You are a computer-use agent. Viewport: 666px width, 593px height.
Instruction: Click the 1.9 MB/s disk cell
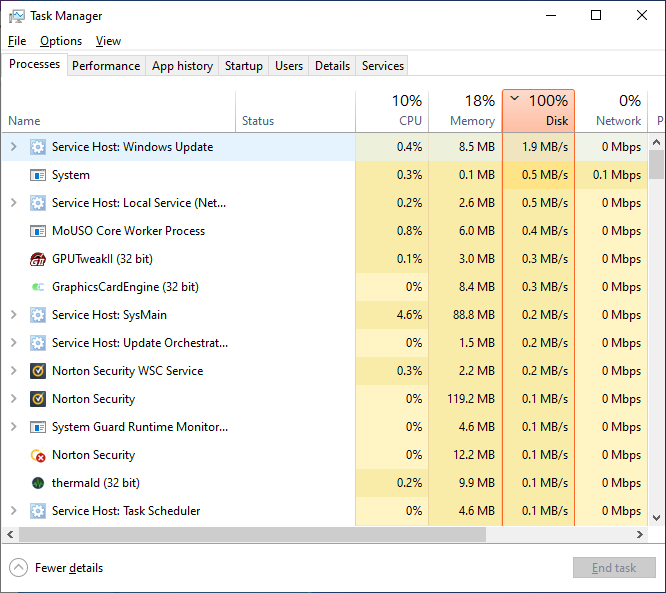pos(539,147)
